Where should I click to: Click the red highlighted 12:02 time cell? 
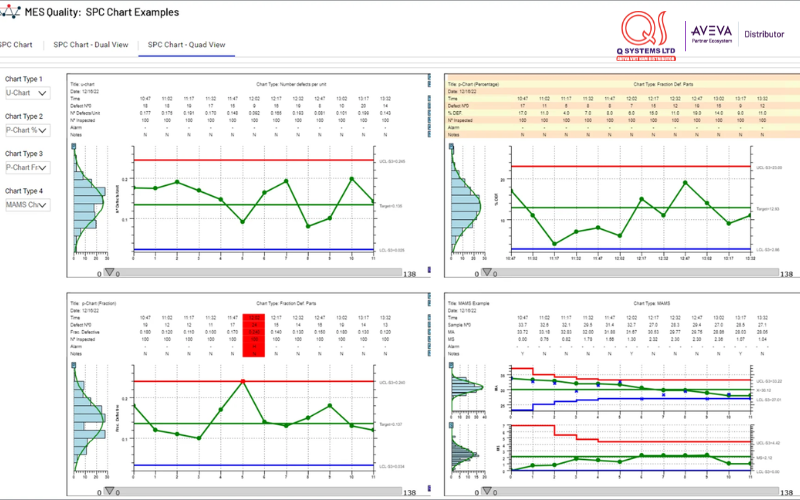[x=254, y=317]
